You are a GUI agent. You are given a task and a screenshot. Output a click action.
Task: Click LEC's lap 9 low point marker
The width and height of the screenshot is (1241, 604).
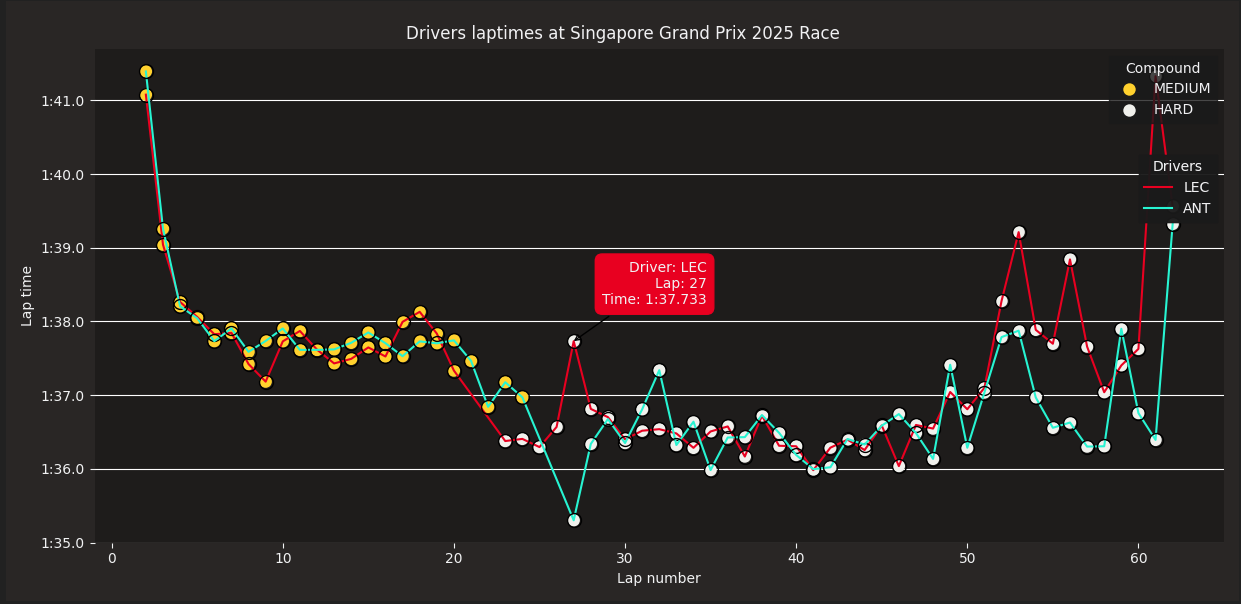[x=266, y=382]
